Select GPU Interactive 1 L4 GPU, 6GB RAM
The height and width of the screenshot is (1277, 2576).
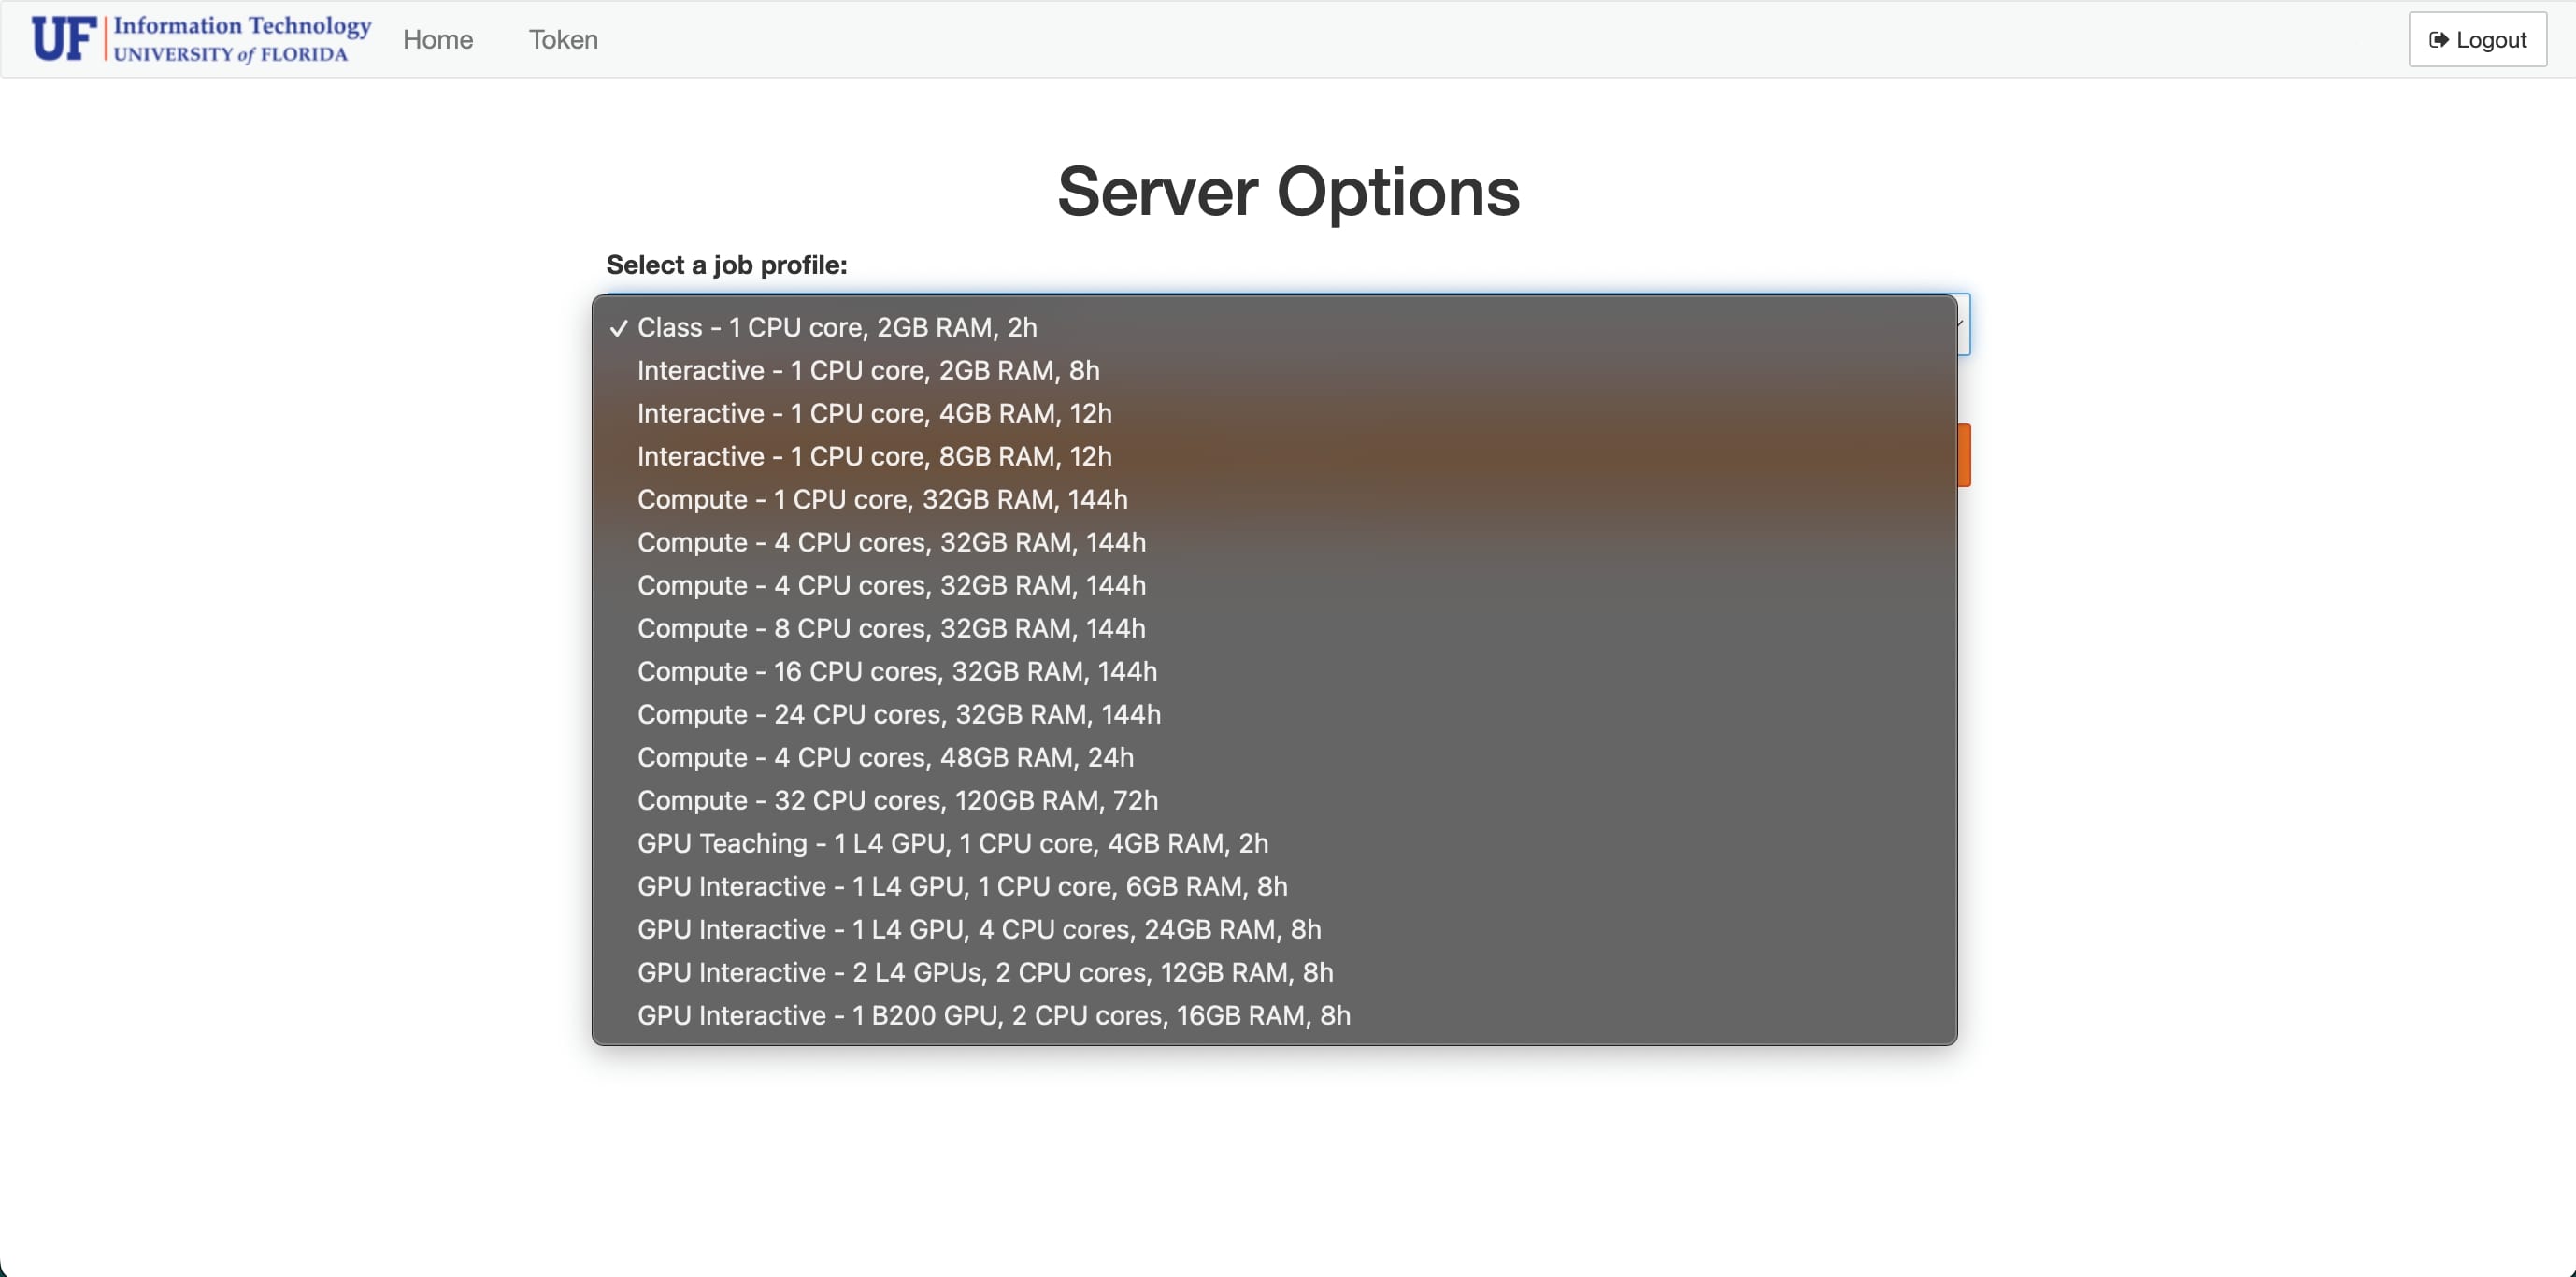pos(1274,886)
